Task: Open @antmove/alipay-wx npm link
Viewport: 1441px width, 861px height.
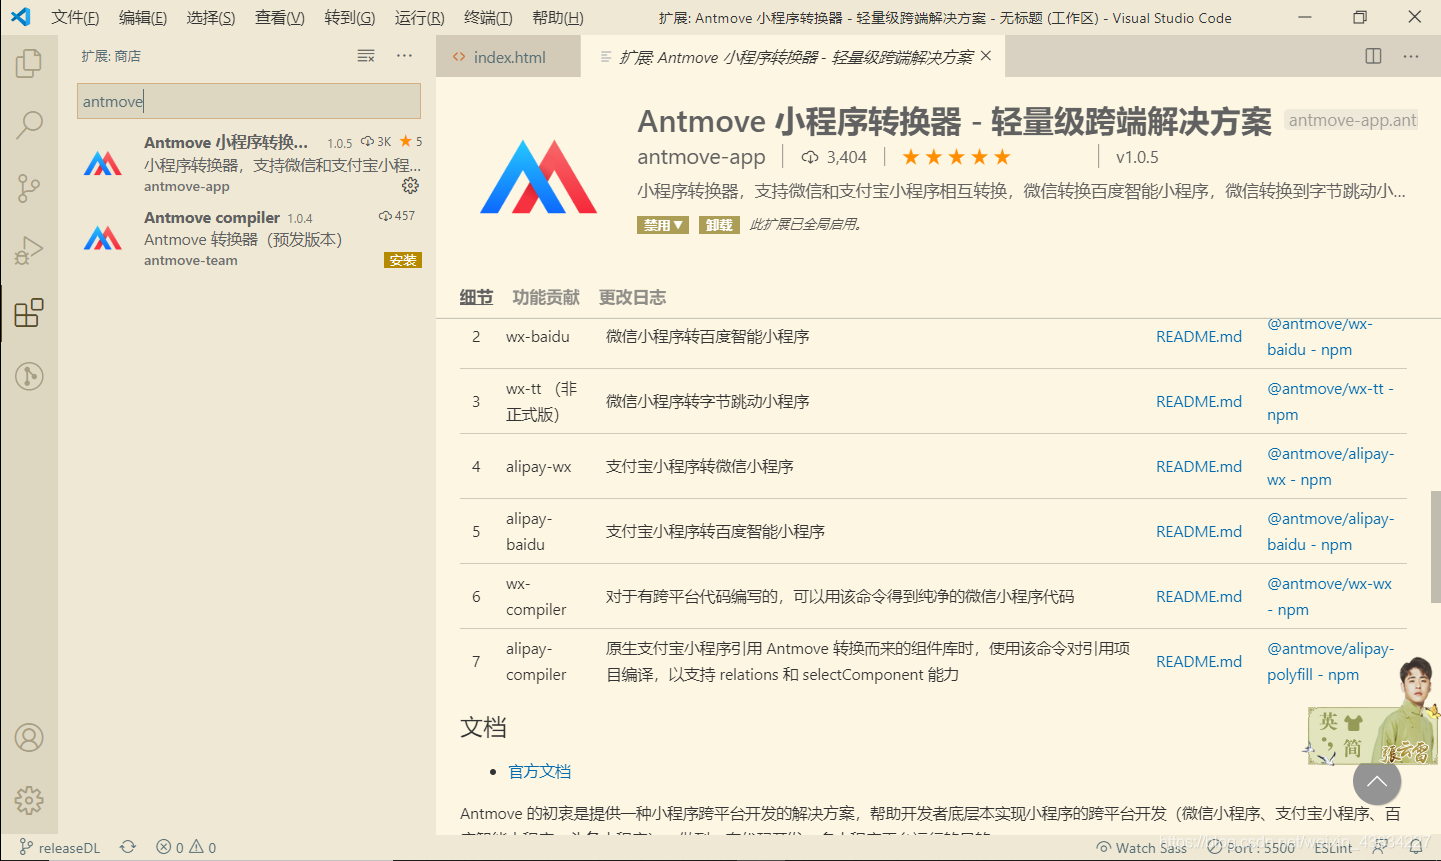Action: [1330, 466]
